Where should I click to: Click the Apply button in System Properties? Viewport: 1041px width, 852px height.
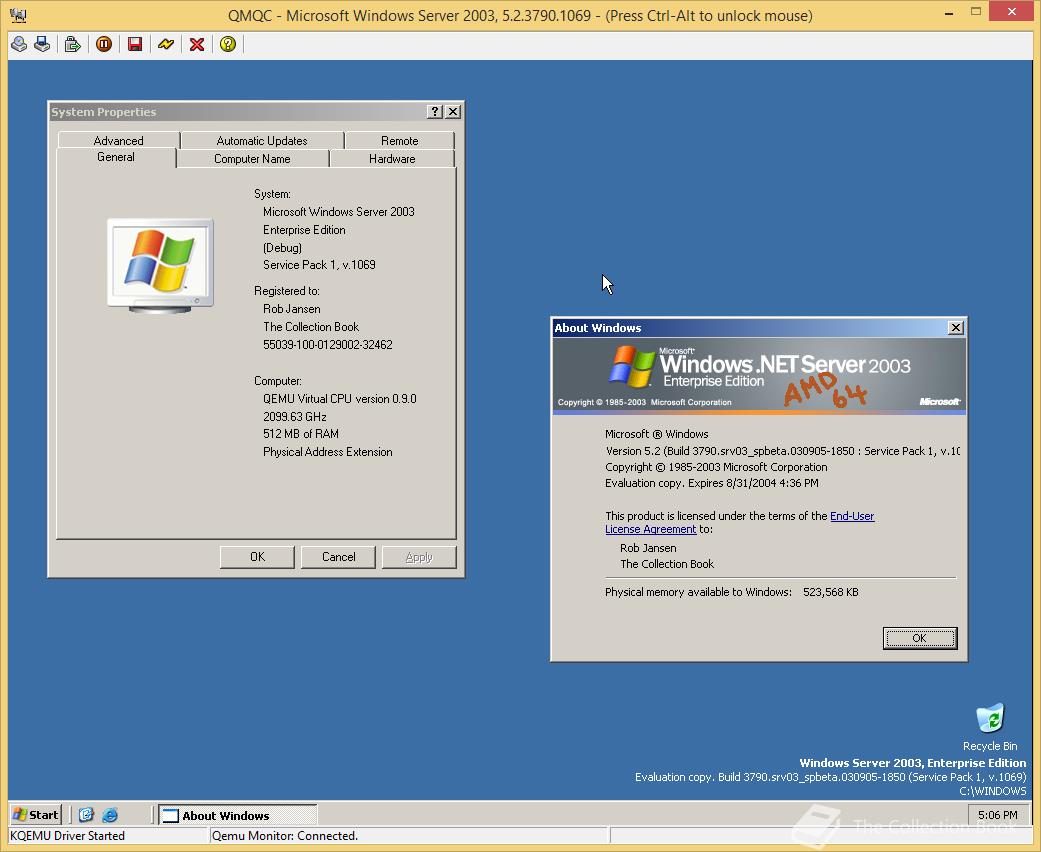419,557
